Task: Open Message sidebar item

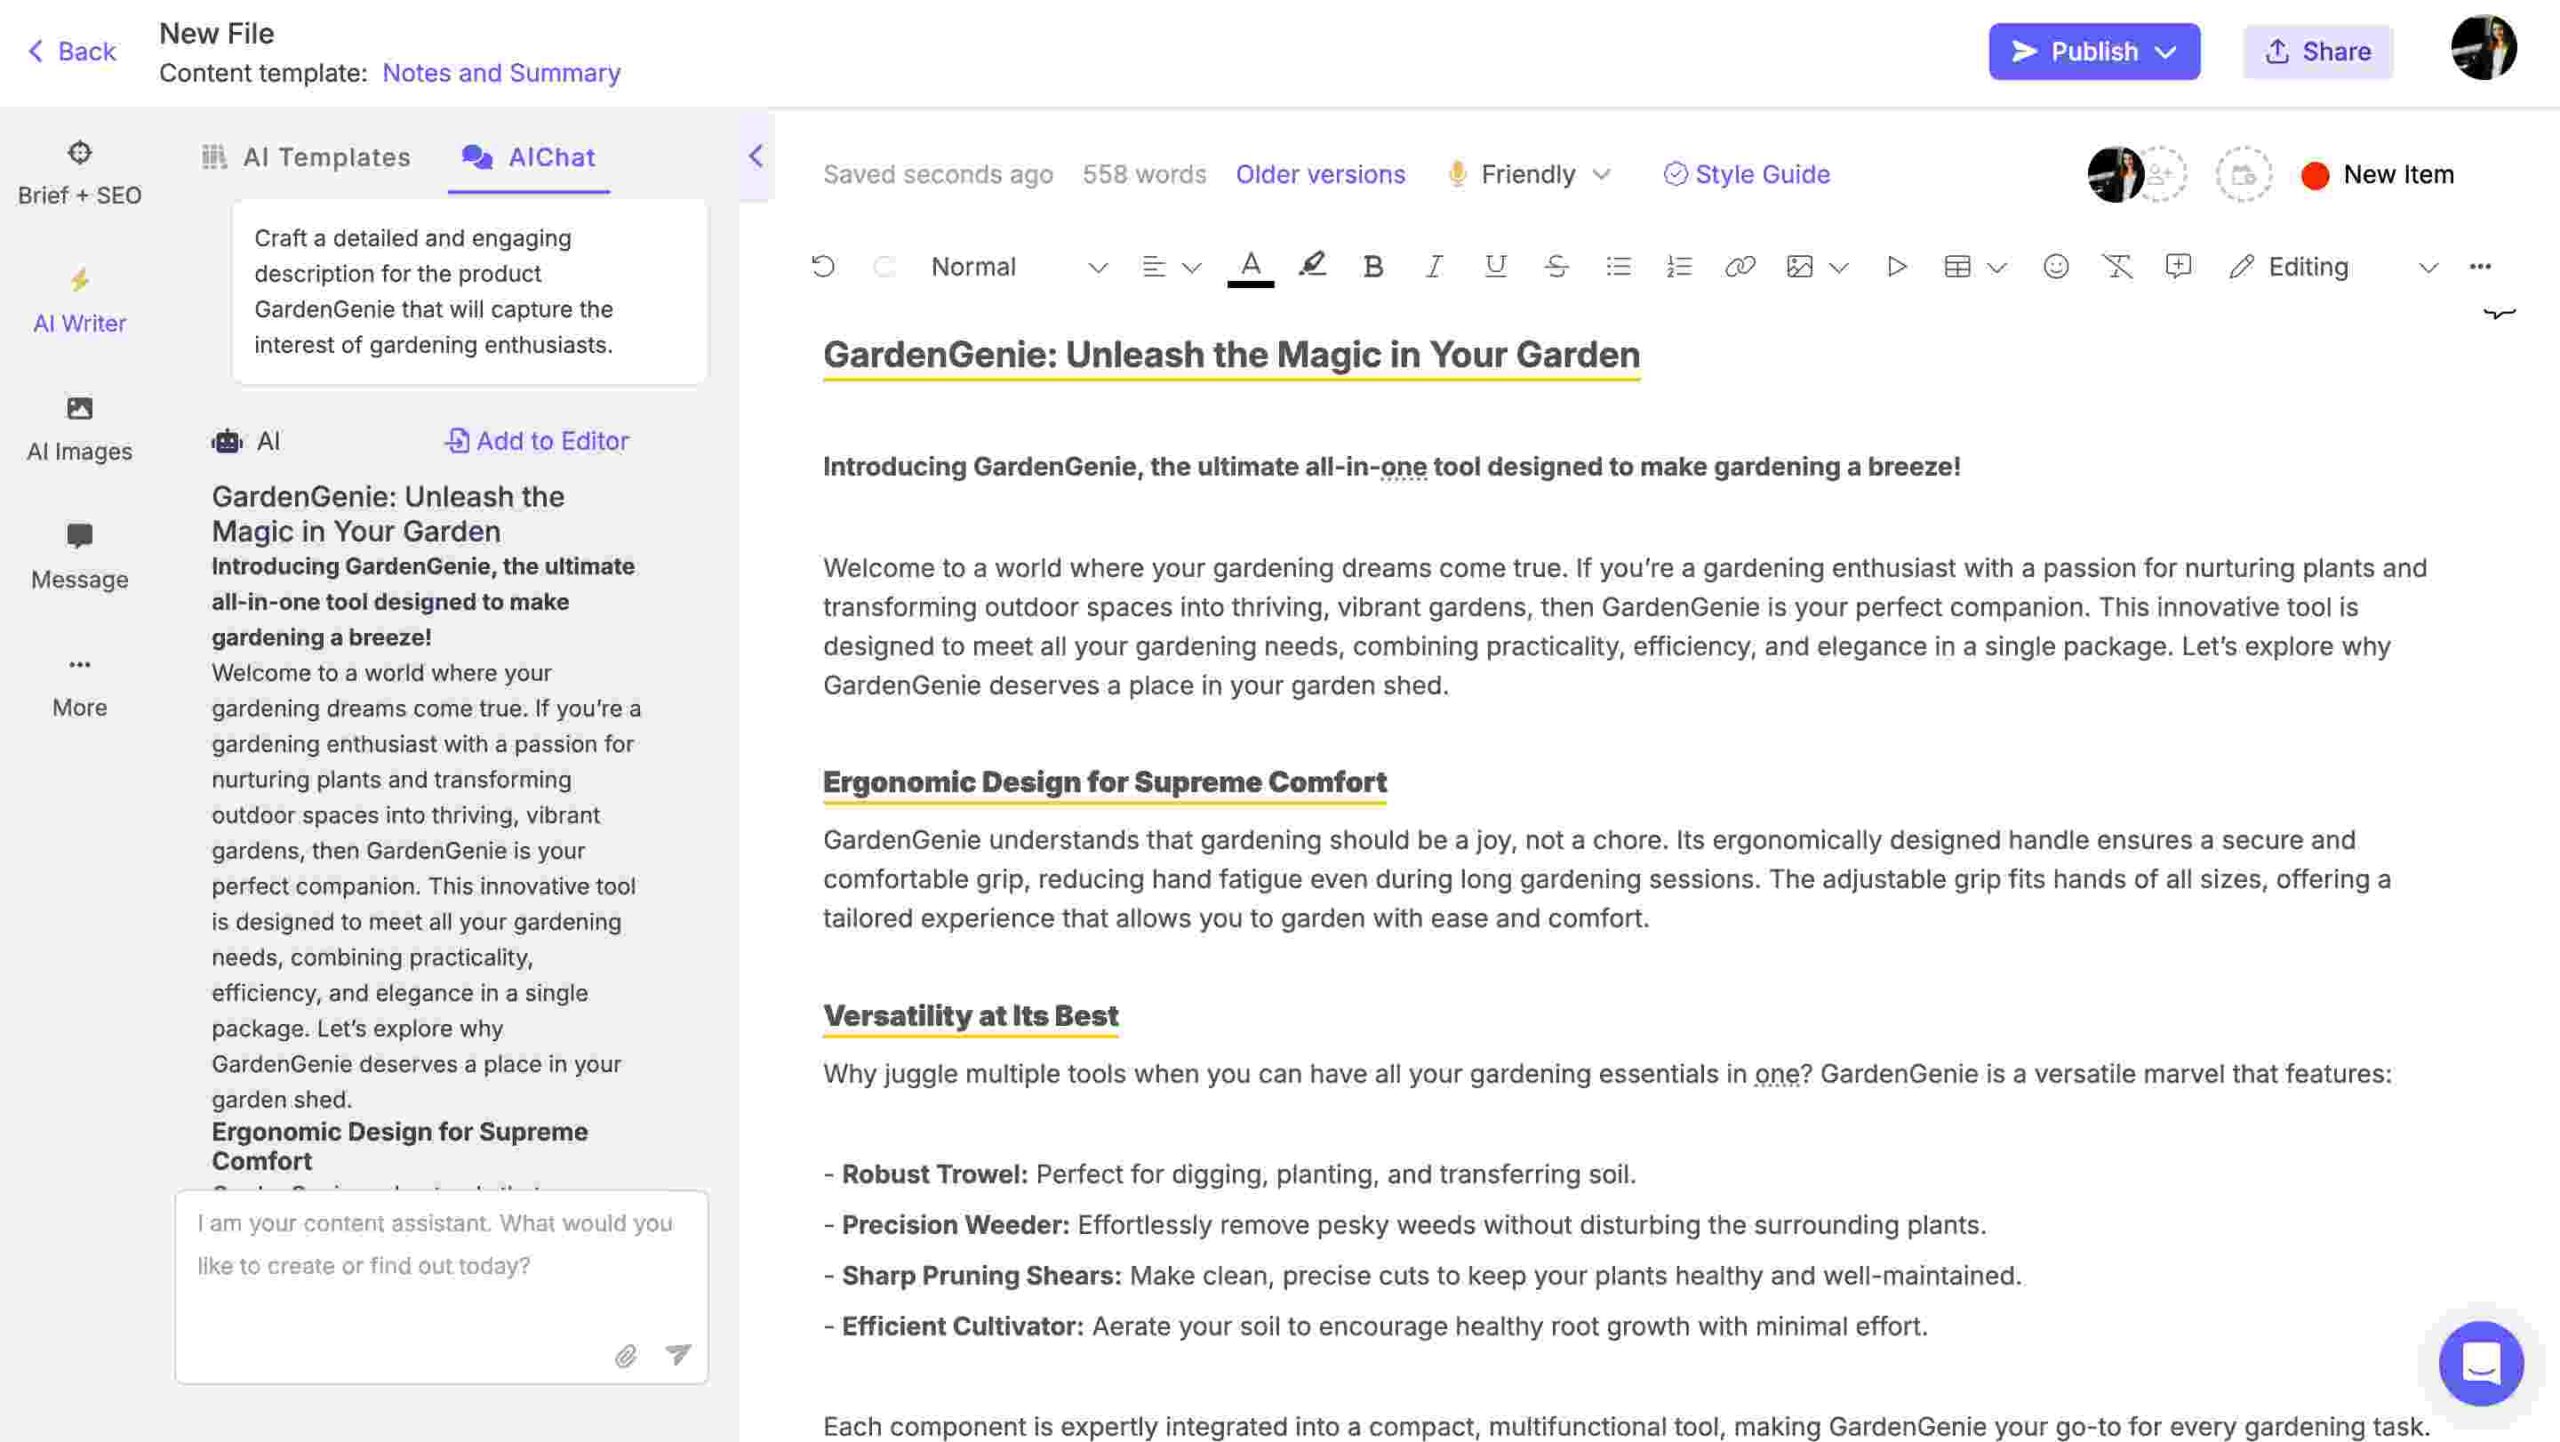Action: 79,556
